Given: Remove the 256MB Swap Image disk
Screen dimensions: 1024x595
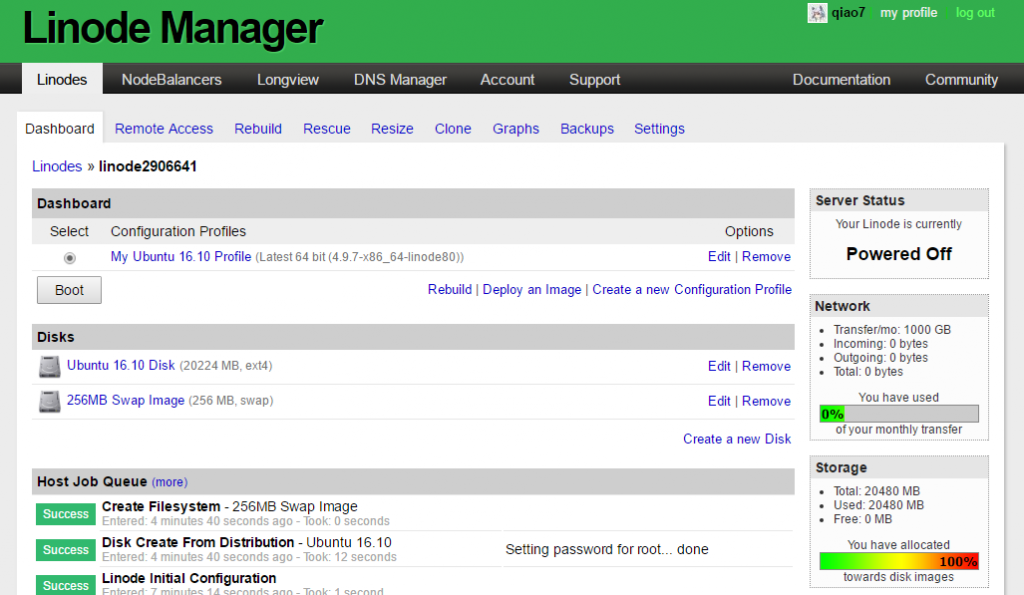Looking at the screenshot, I should pyautogui.click(x=766, y=401).
